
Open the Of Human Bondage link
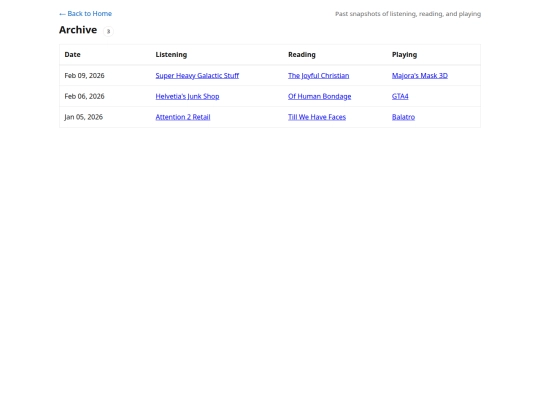point(320,96)
